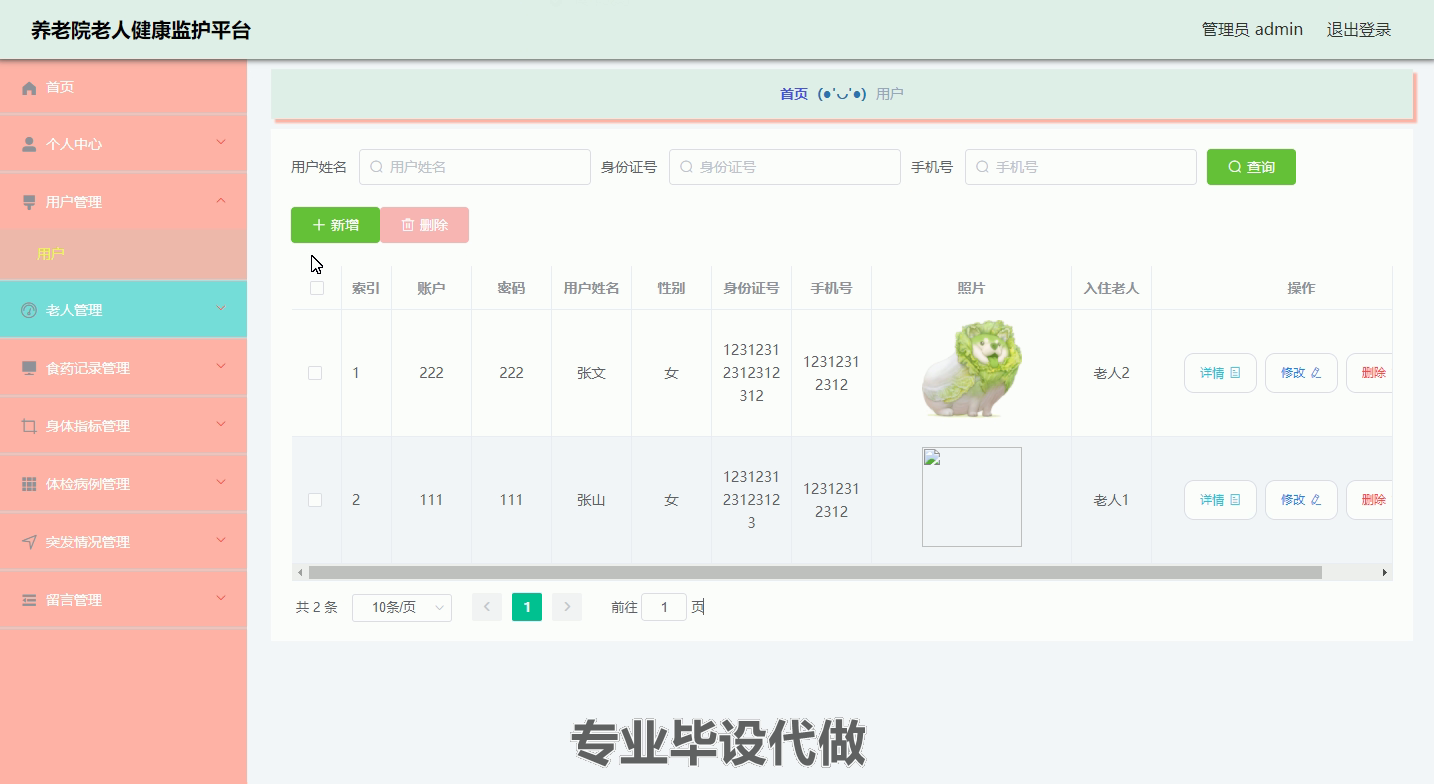Viewport: 1434px width, 784px height.
Task: Open 体检病例管理 in the sidebar
Action: tap(123, 484)
